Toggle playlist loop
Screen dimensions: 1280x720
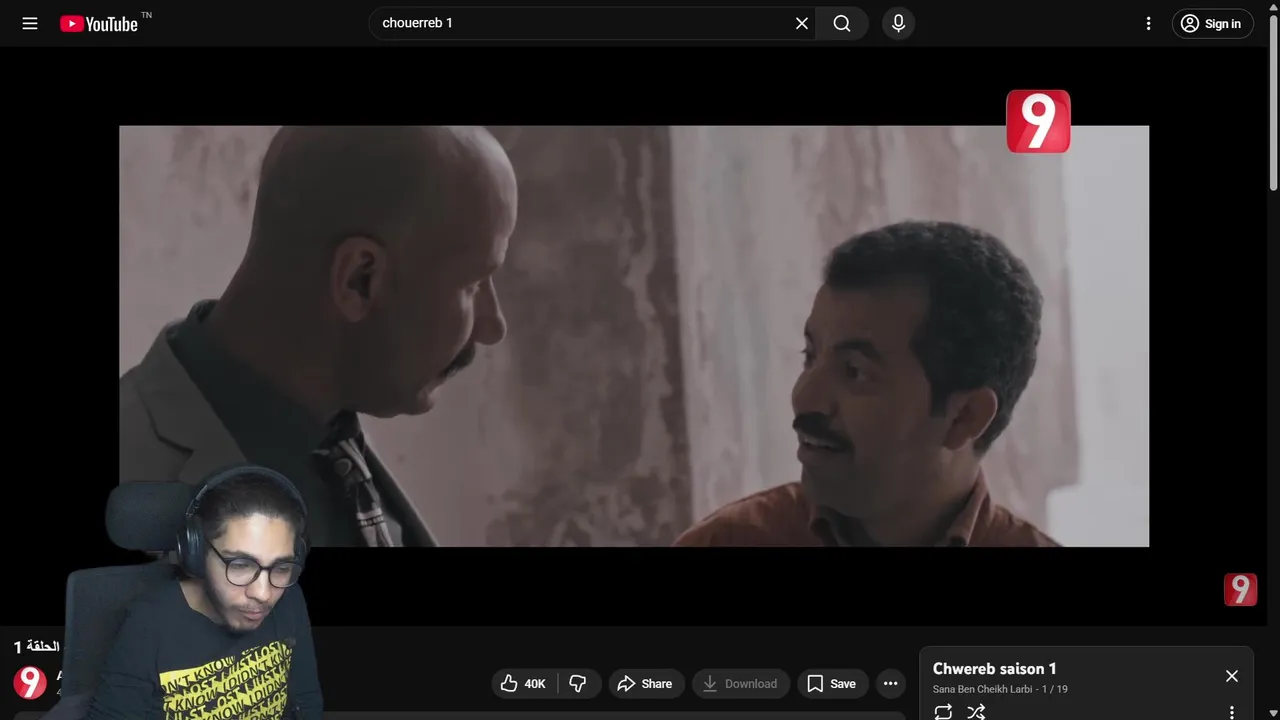(x=943, y=712)
